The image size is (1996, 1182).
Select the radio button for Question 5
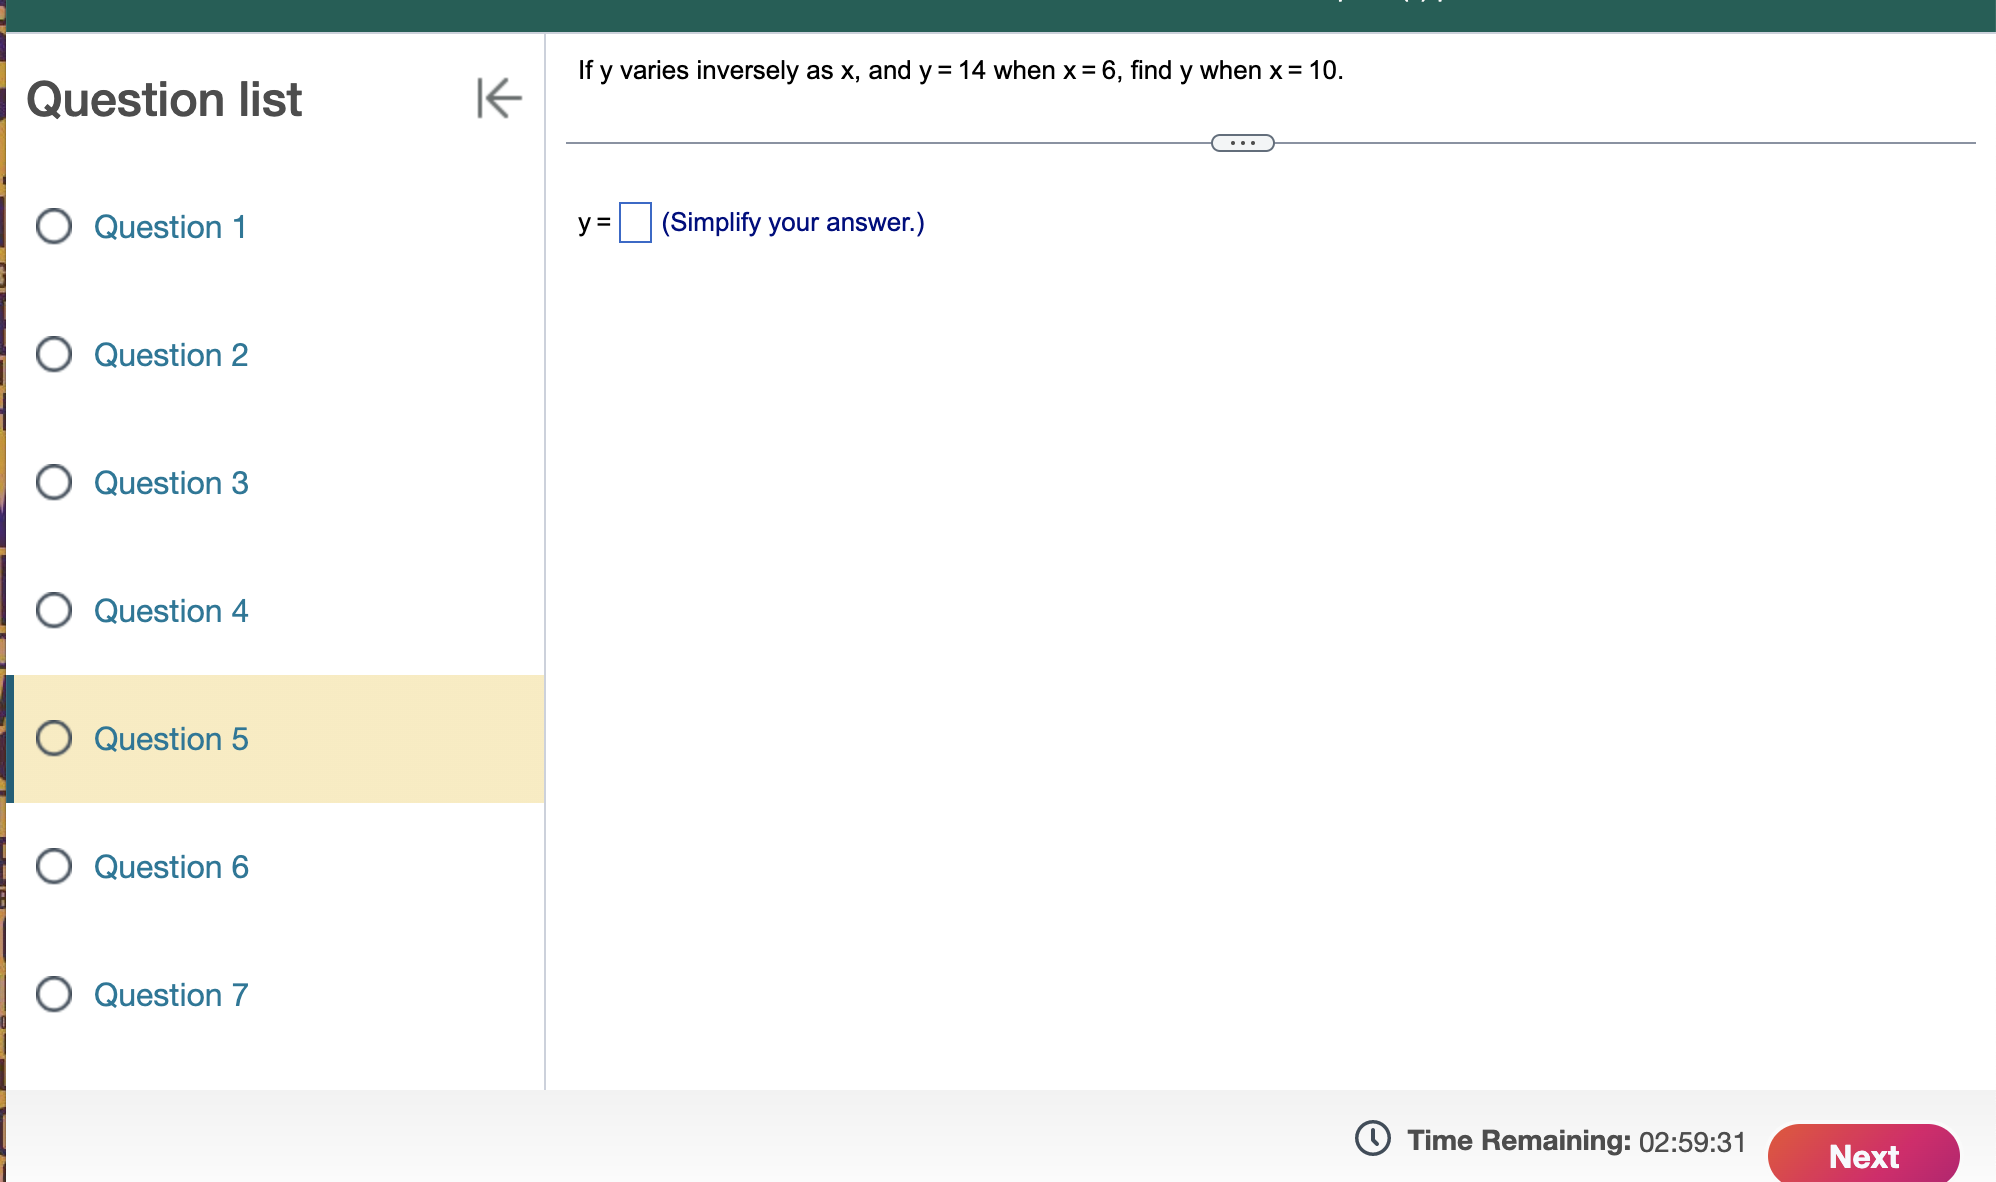(55, 739)
